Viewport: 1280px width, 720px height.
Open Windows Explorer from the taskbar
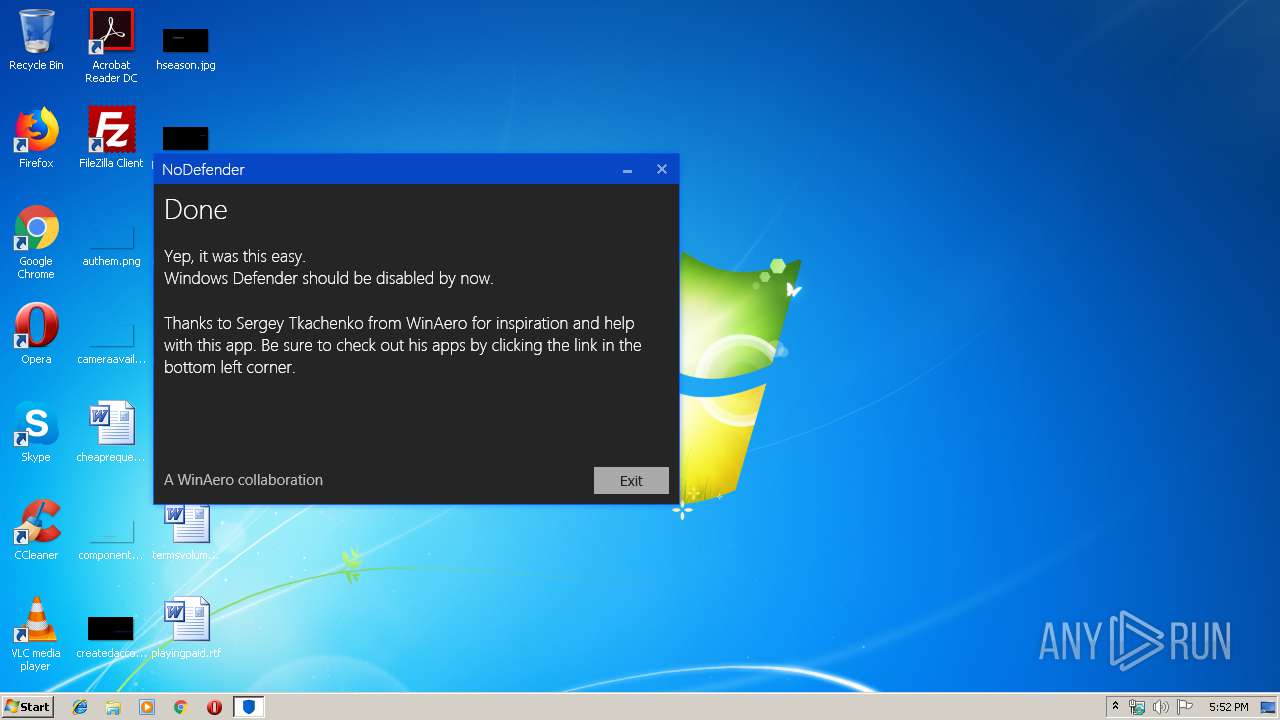click(113, 707)
